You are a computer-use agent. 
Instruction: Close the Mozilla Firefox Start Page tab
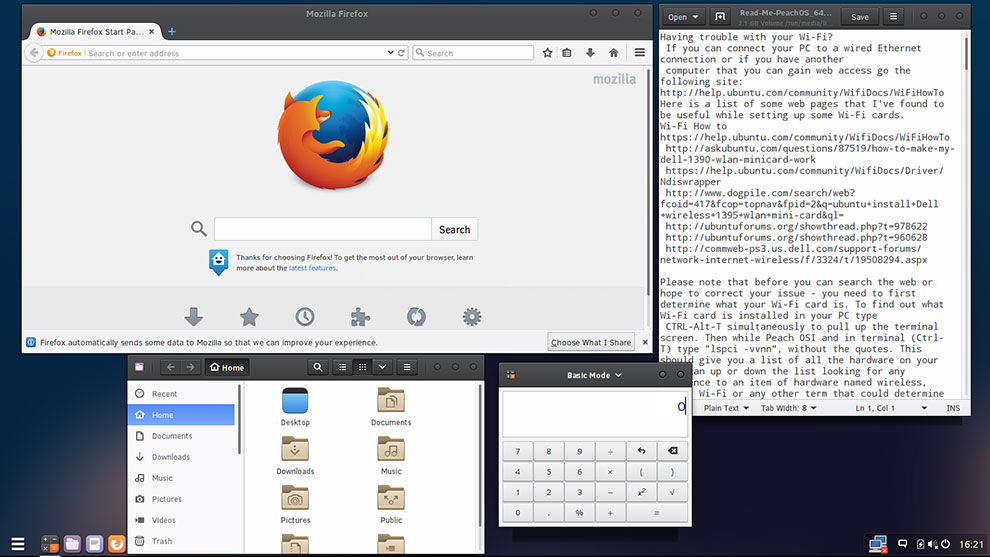pos(152,31)
